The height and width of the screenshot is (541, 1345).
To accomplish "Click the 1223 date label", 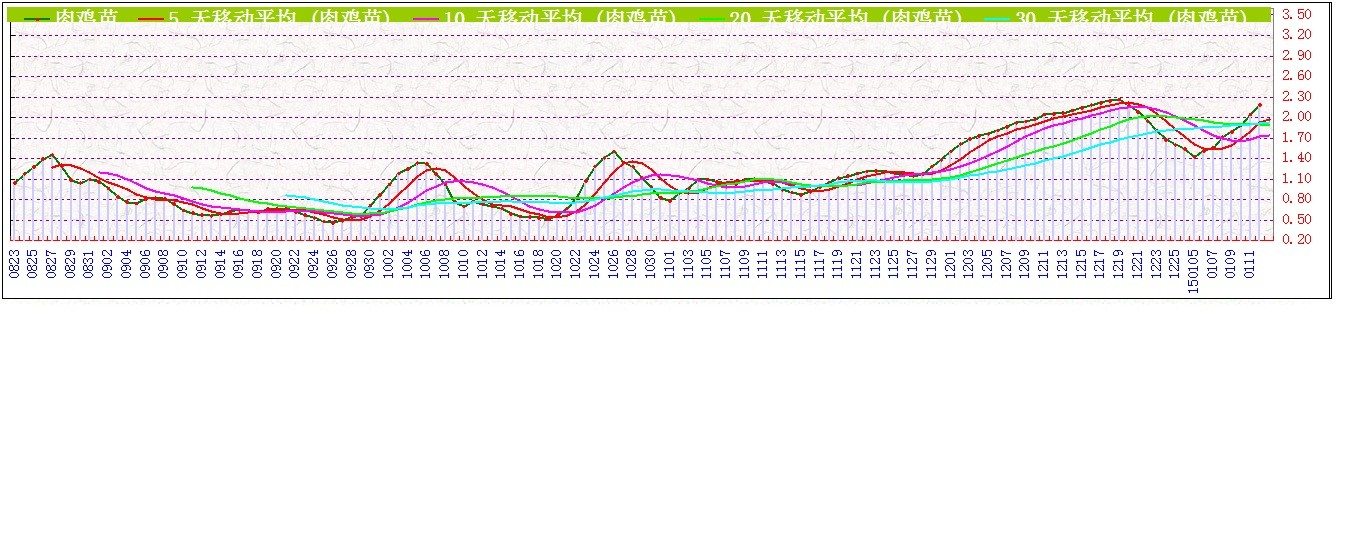I will click(x=1155, y=263).
